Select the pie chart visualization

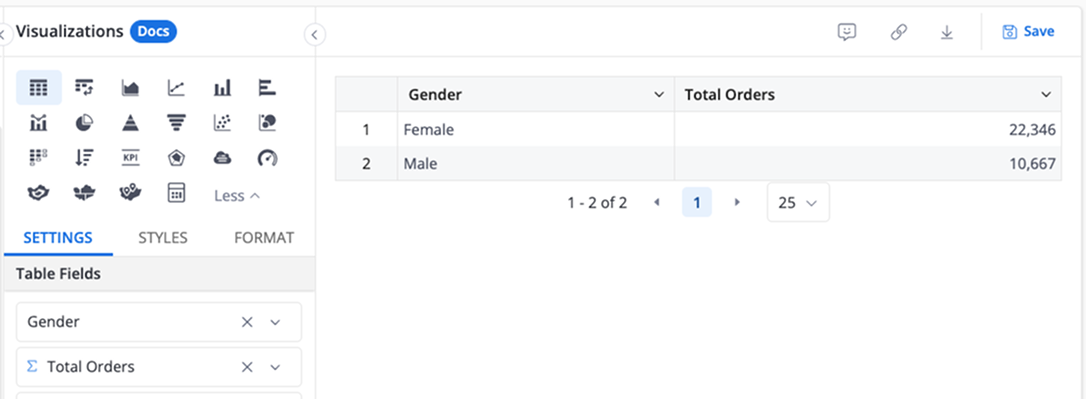click(84, 123)
